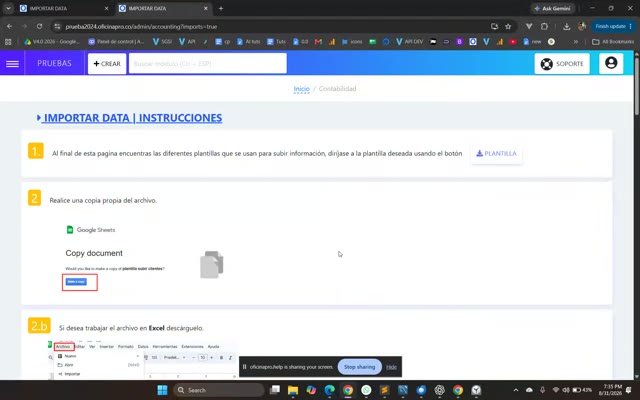Viewport: 640px width, 400px height.
Task: Open WhatsApp from the taskbar
Action: tap(366, 390)
